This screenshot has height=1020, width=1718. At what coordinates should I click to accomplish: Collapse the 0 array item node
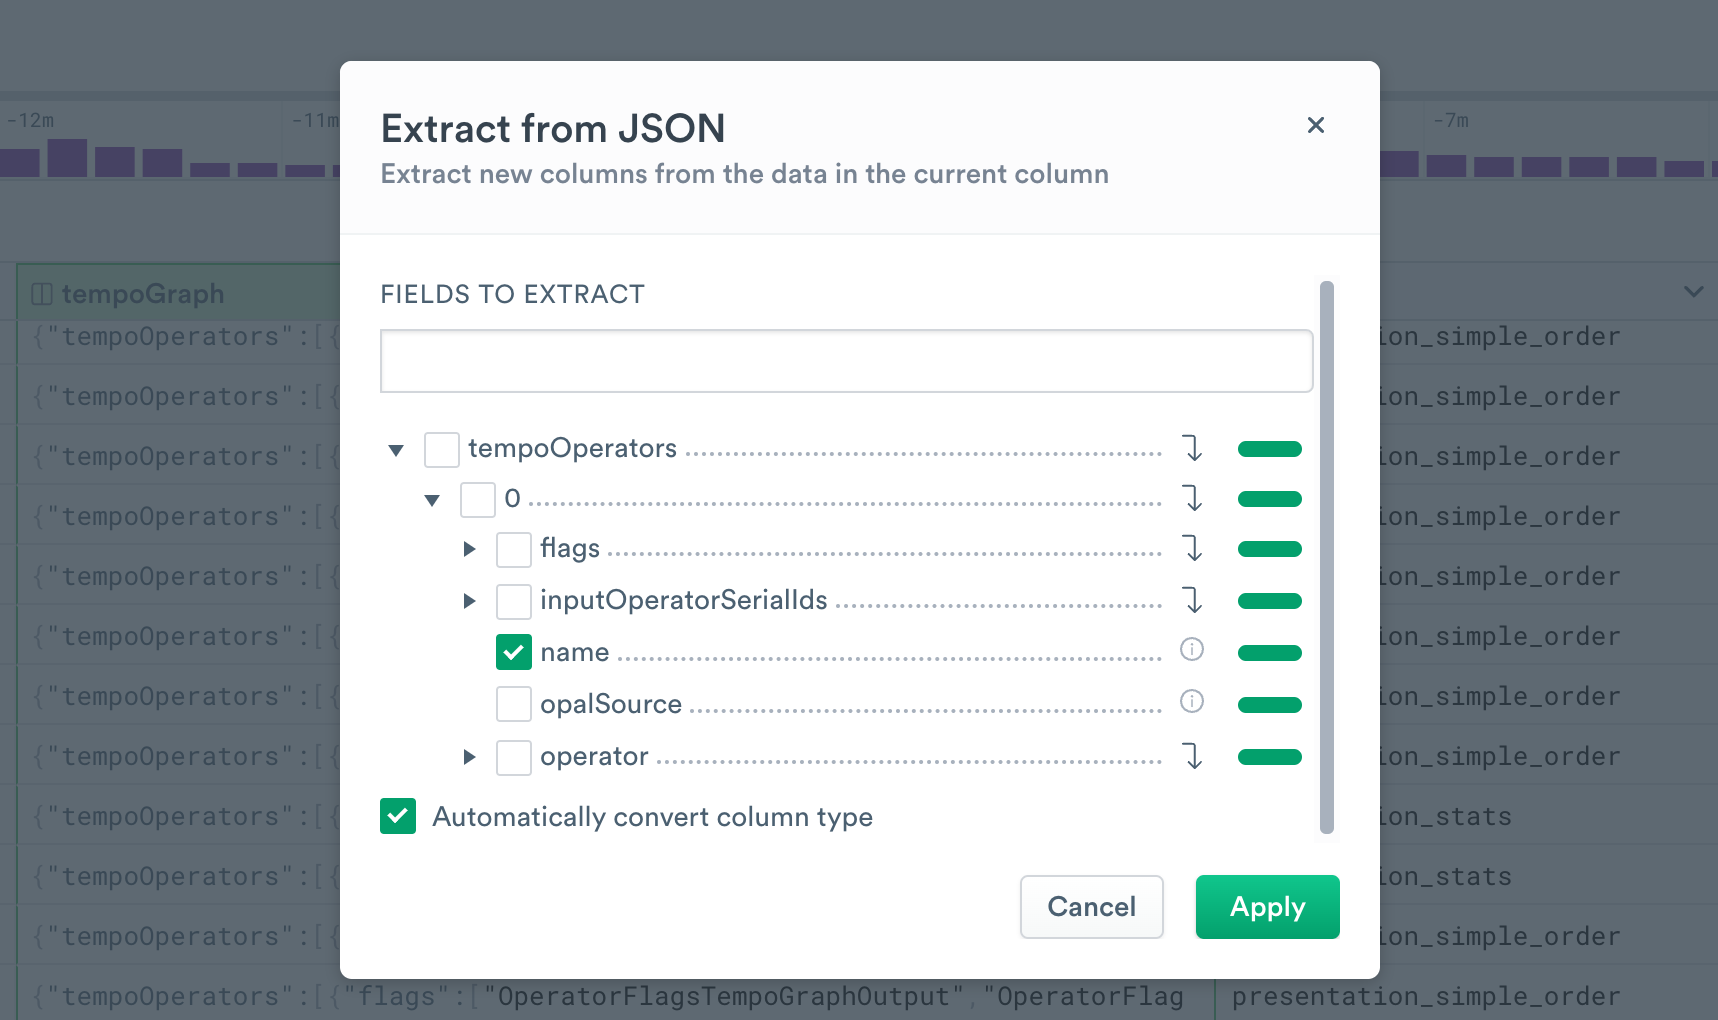(432, 500)
